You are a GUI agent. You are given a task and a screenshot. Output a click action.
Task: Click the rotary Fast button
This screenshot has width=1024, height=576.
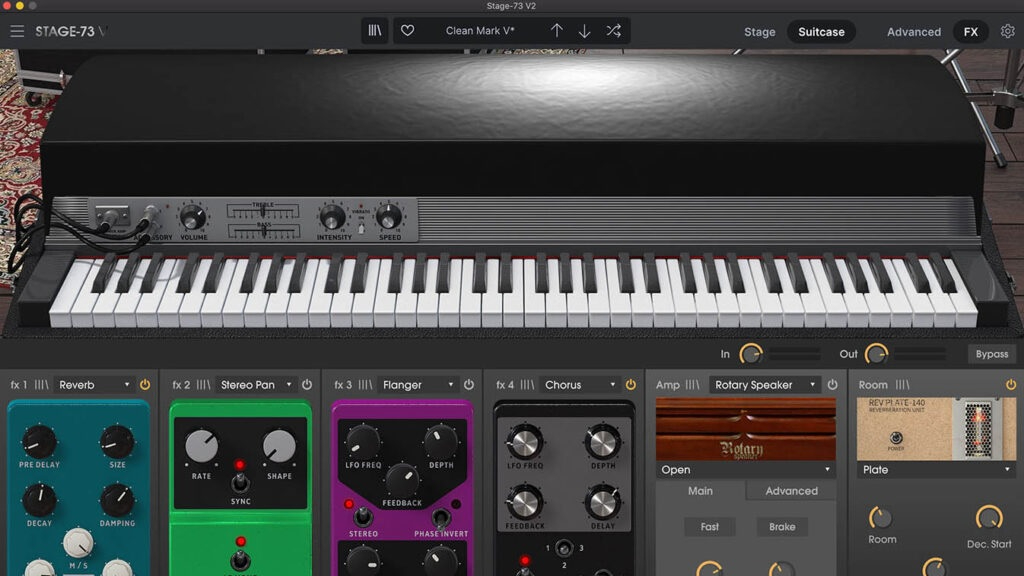[709, 526]
